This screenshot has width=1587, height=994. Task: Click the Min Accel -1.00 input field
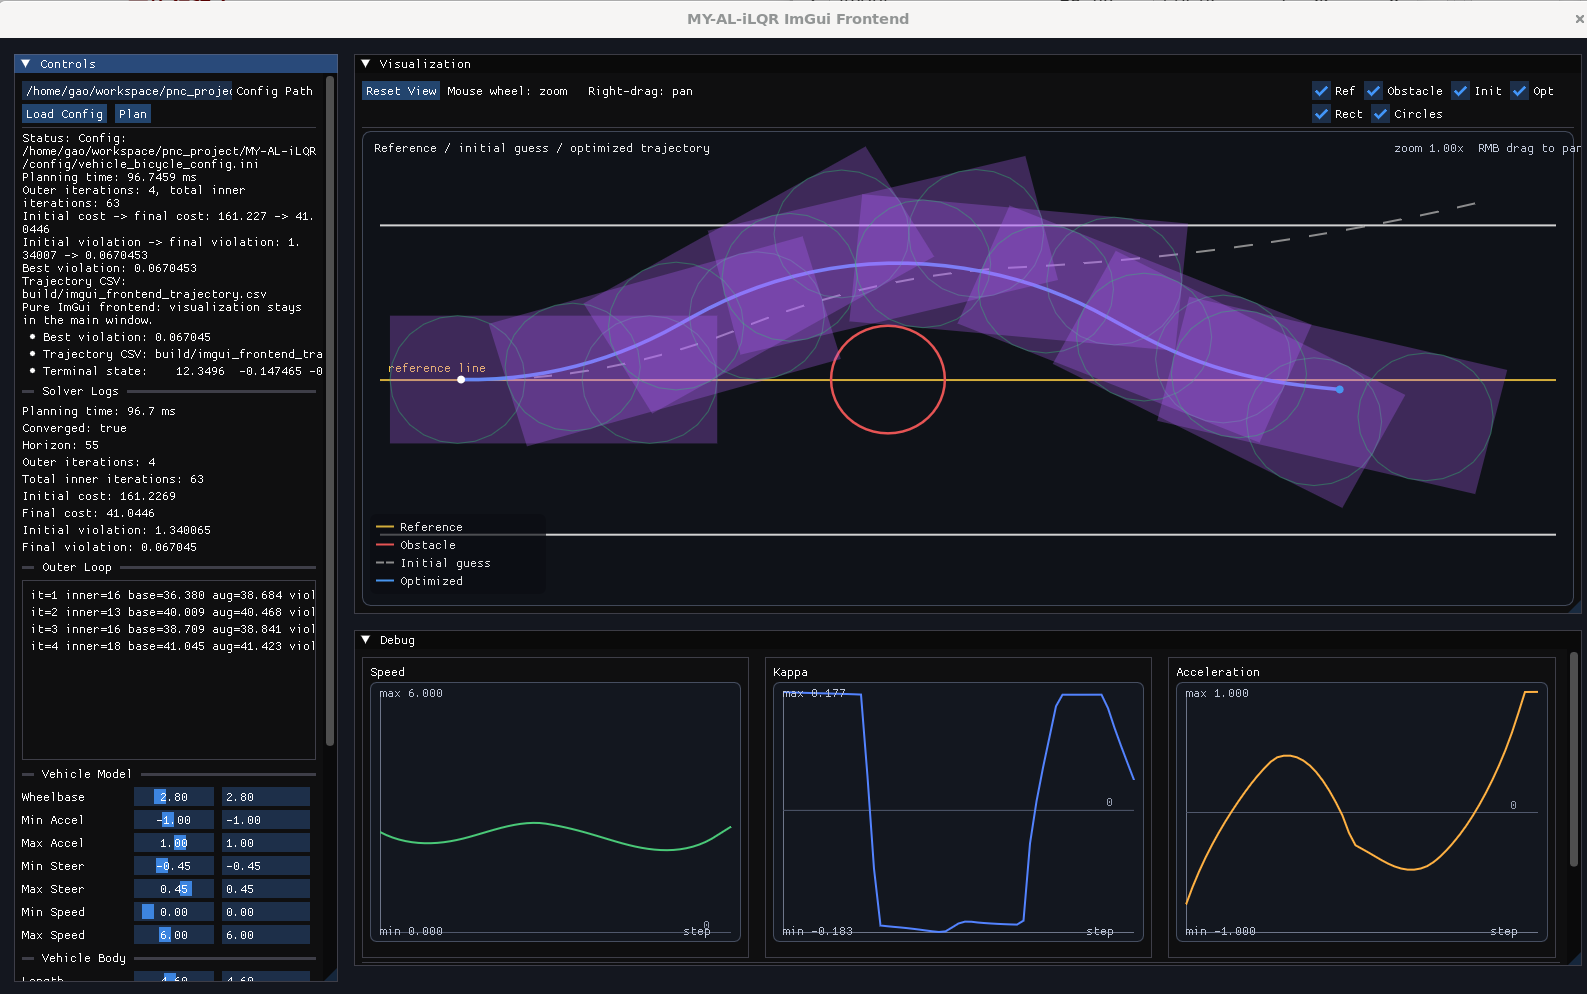point(266,820)
